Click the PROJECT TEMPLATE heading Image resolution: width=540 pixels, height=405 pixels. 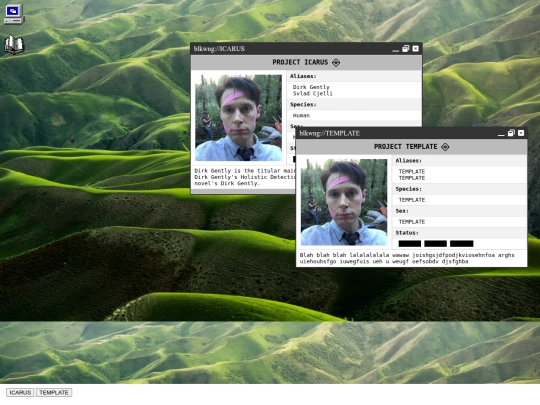point(405,147)
